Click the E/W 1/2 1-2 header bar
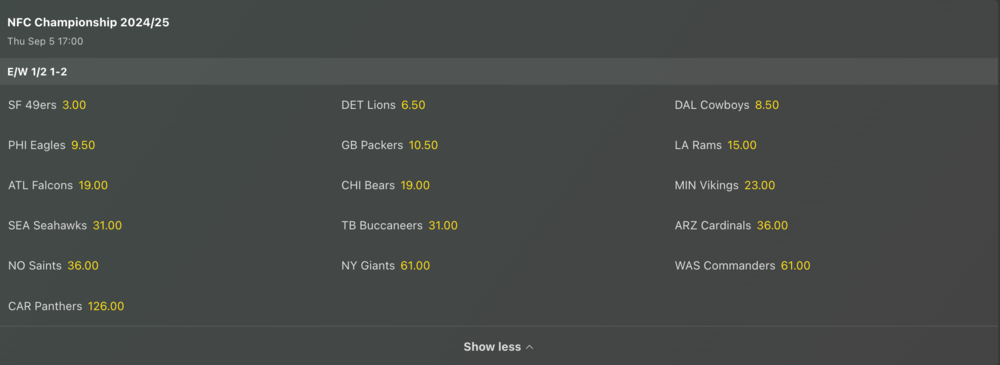Screen dimensions: 1000x365 pos(500,72)
